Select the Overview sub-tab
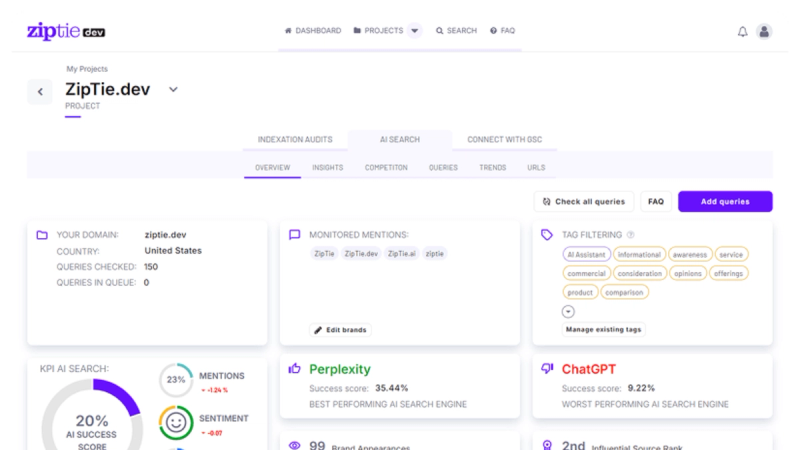The width and height of the screenshot is (800, 450). pos(272,167)
